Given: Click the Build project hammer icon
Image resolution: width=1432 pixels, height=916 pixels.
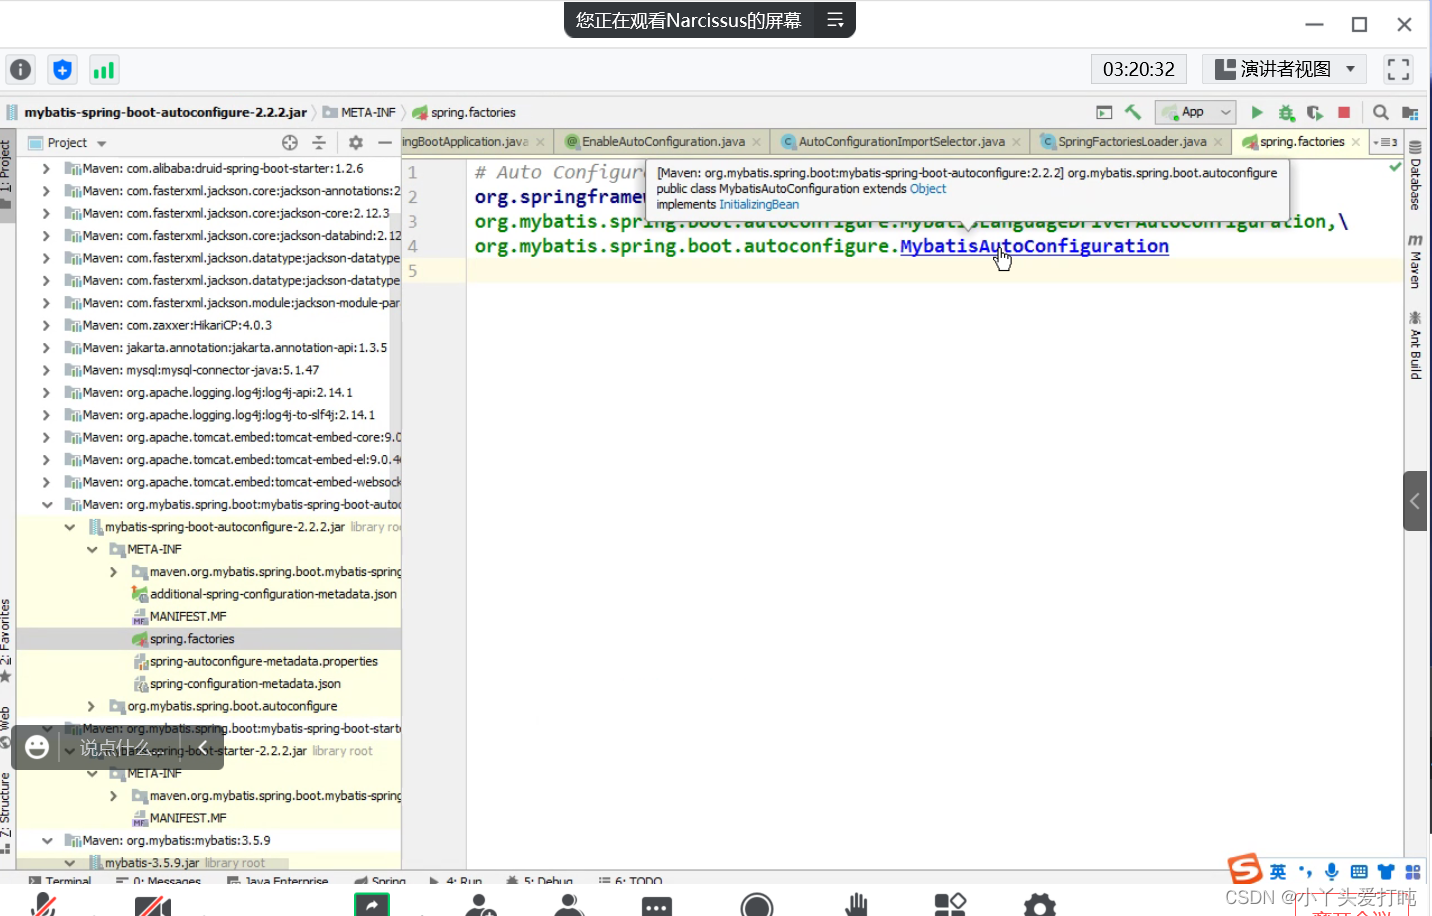Looking at the screenshot, I should pyautogui.click(x=1133, y=112).
